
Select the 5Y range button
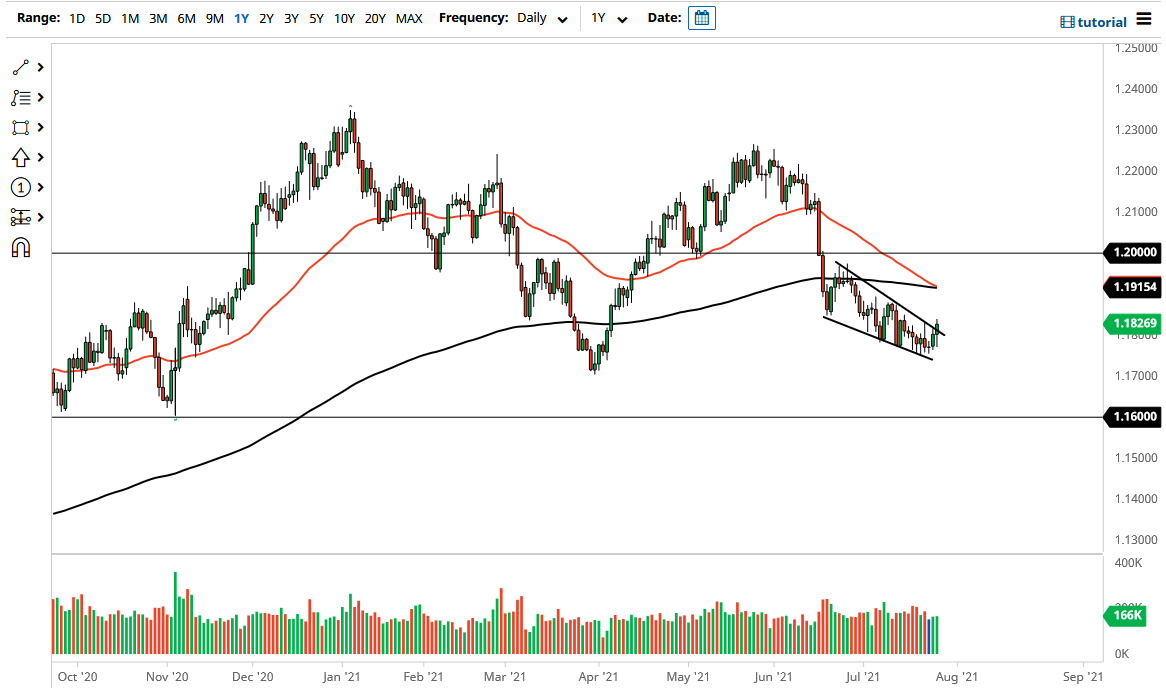(x=315, y=18)
